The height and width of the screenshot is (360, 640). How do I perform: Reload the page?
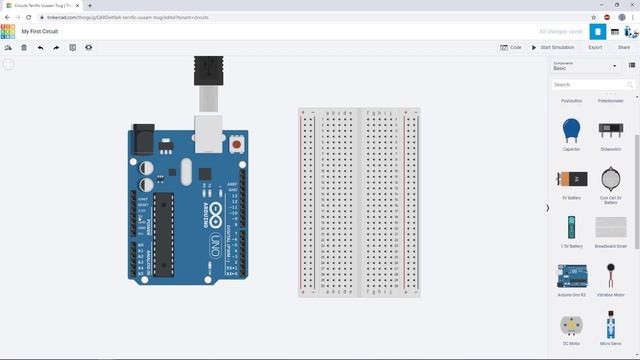(29, 17)
